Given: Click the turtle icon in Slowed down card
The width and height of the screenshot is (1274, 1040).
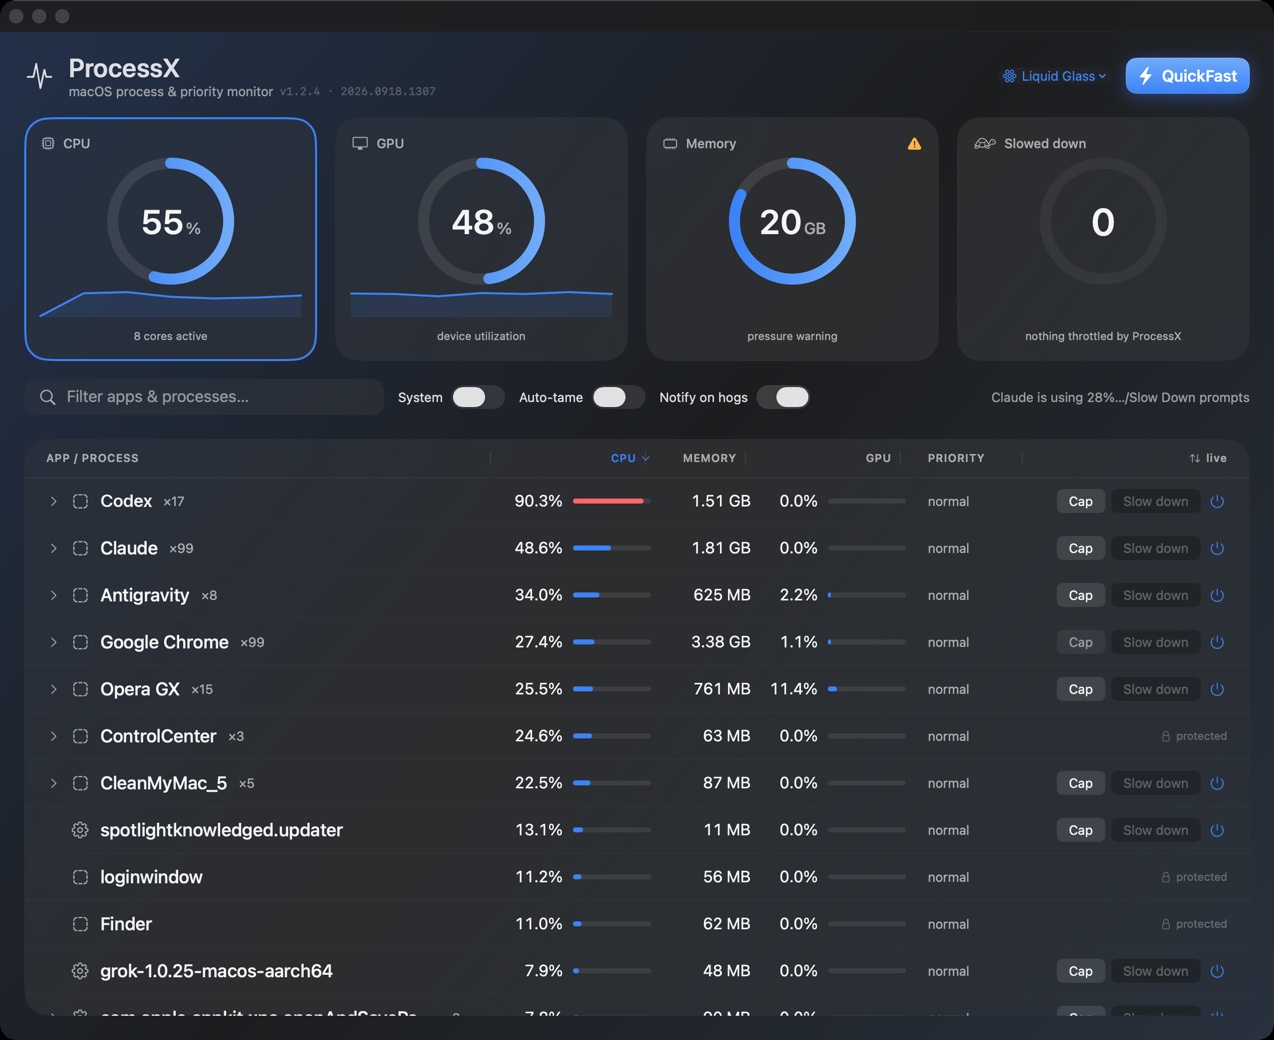Looking at the screenshot, I should click(x=985, y=144).
